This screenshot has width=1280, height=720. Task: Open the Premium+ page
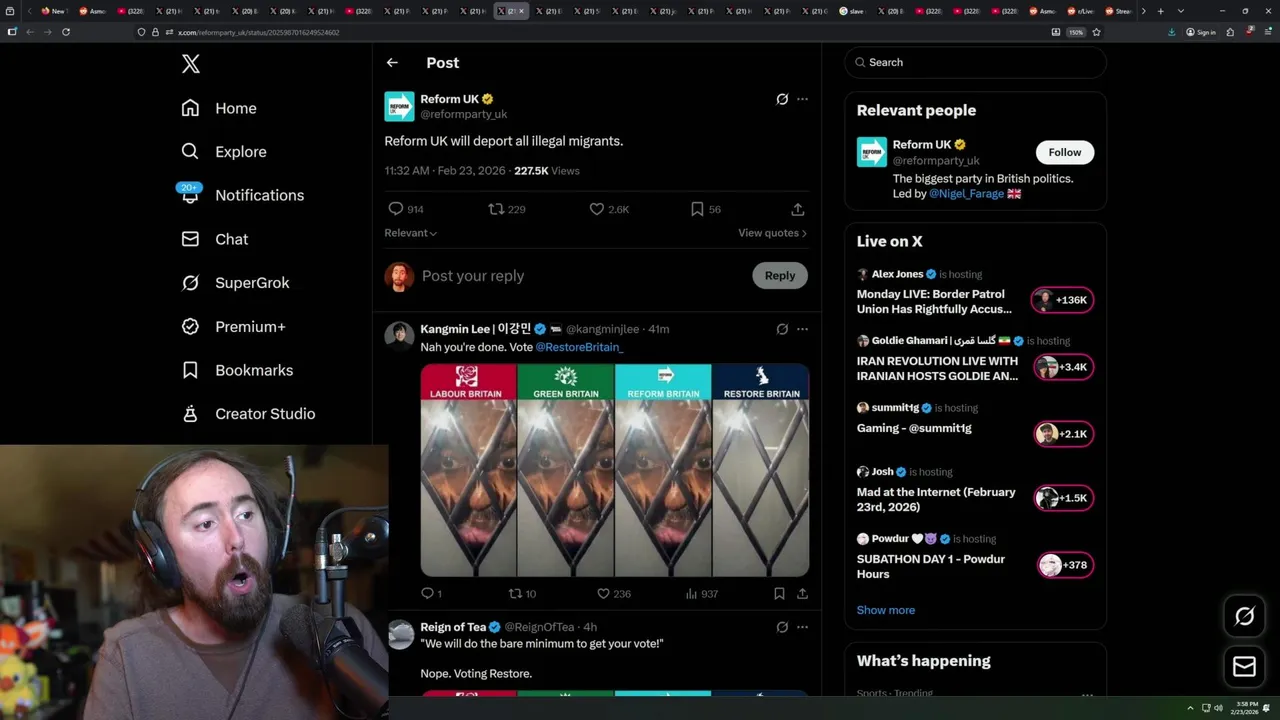[233, 326]
